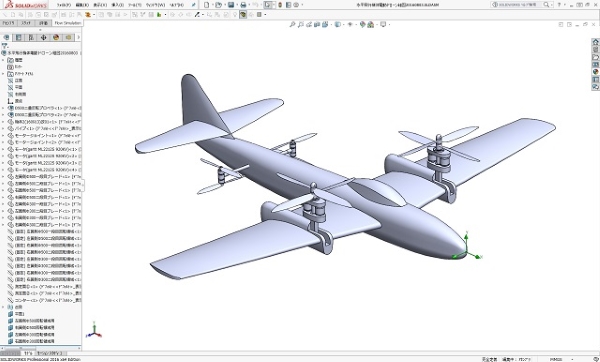This screenshot has width=600, height=362.
Task: Open Apply Scene icon in heads-up toolbar
Action: coord(370,24)
